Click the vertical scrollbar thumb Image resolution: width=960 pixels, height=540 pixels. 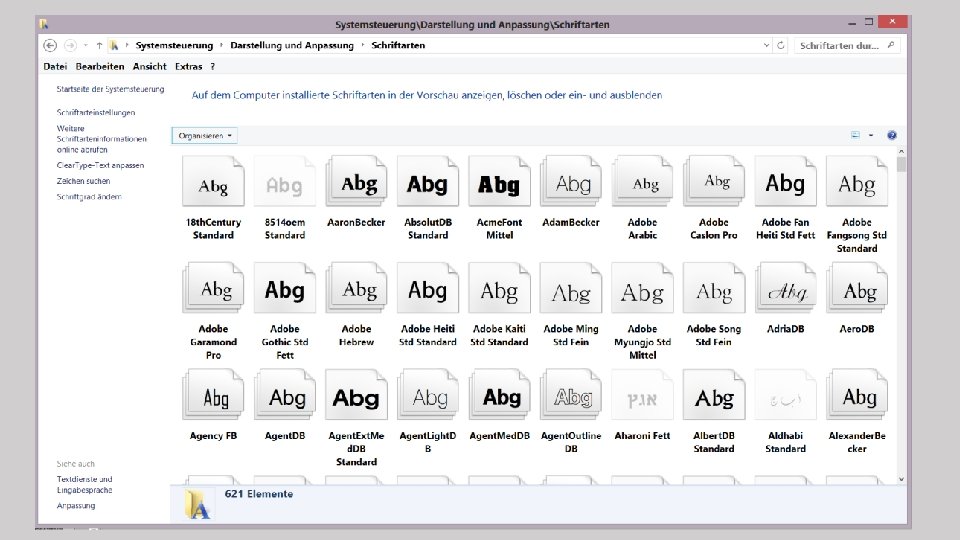pyautogui.click(x=901, y=165)
